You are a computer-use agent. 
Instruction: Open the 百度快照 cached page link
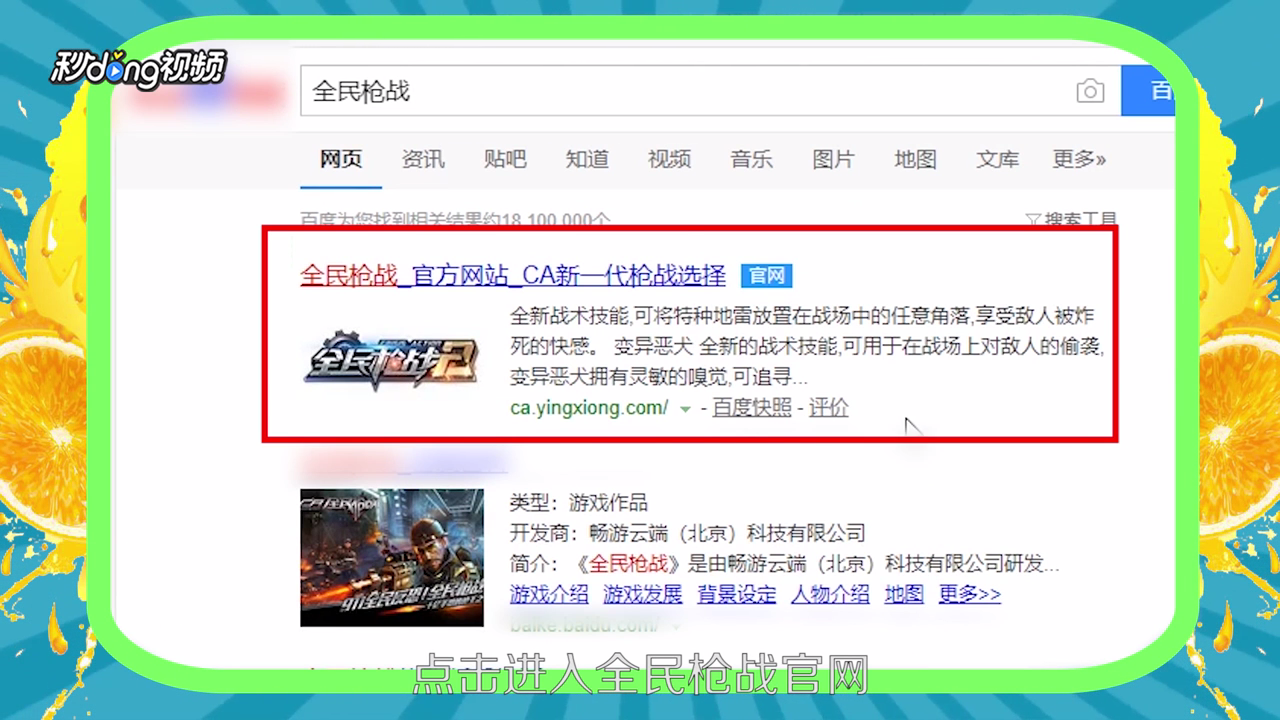point(751,408)
